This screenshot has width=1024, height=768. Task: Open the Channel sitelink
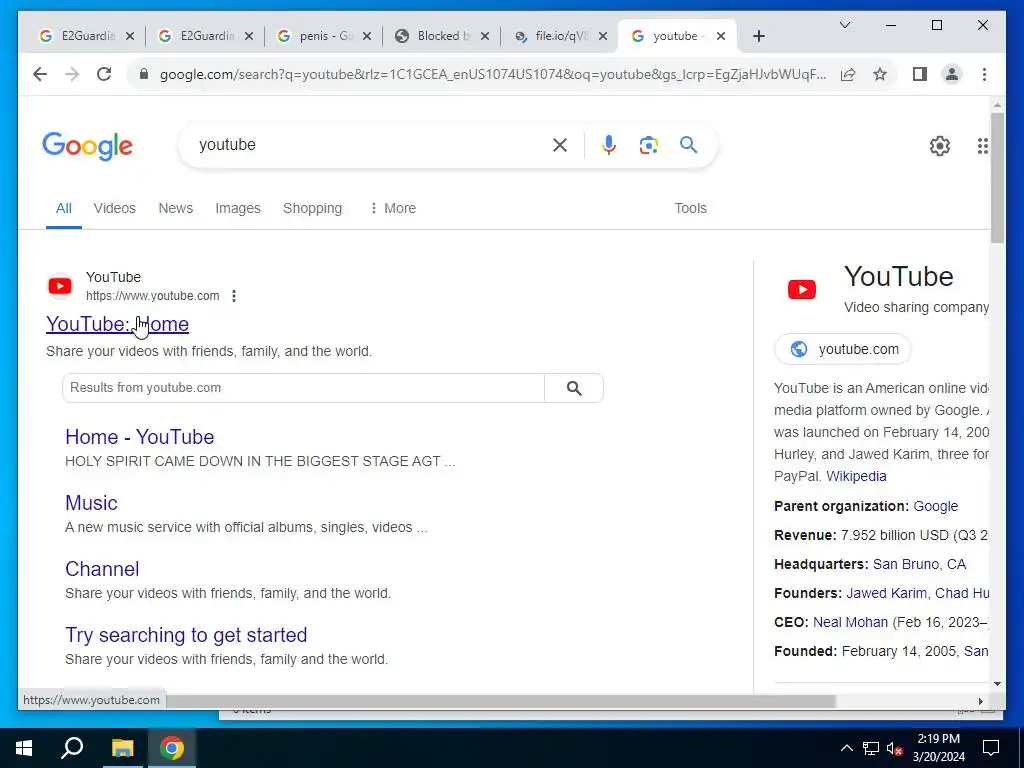(102, 569)
